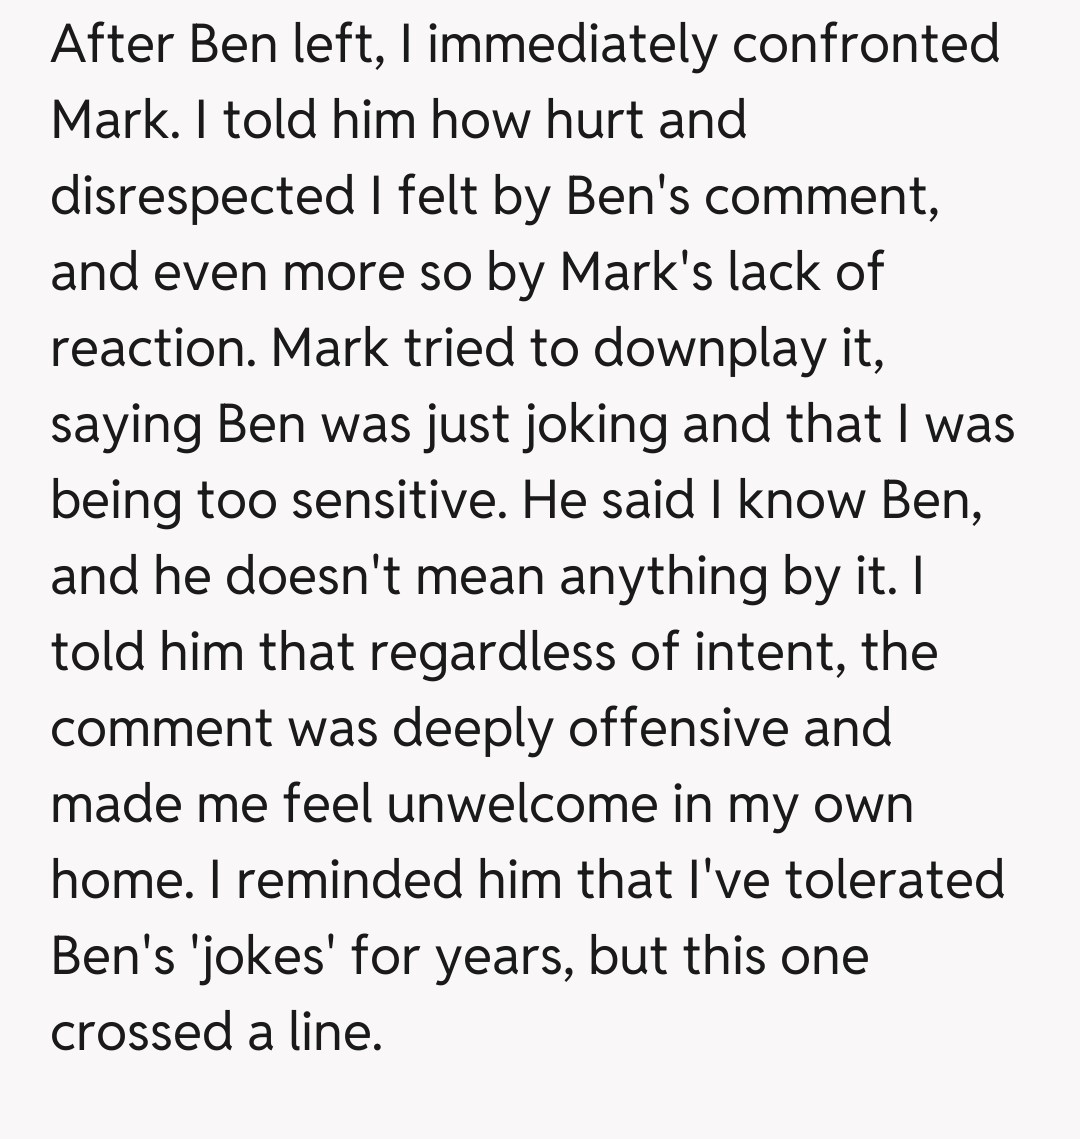This screenshot has height=1139, width=1080.
Task: Click the word "downplay"
Action: [684, 348]
